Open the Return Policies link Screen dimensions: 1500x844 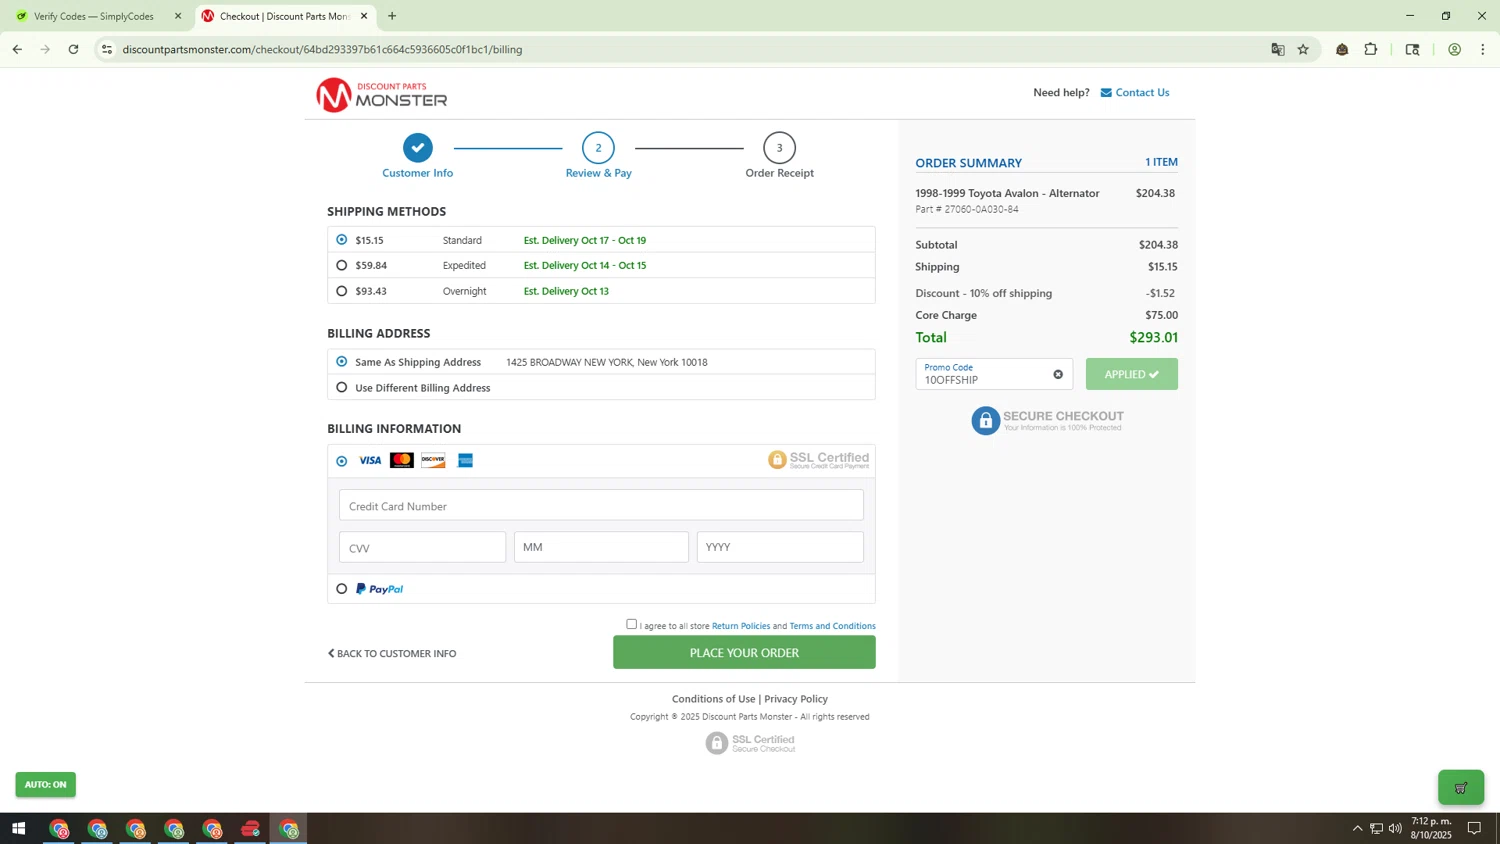point(741,626)
